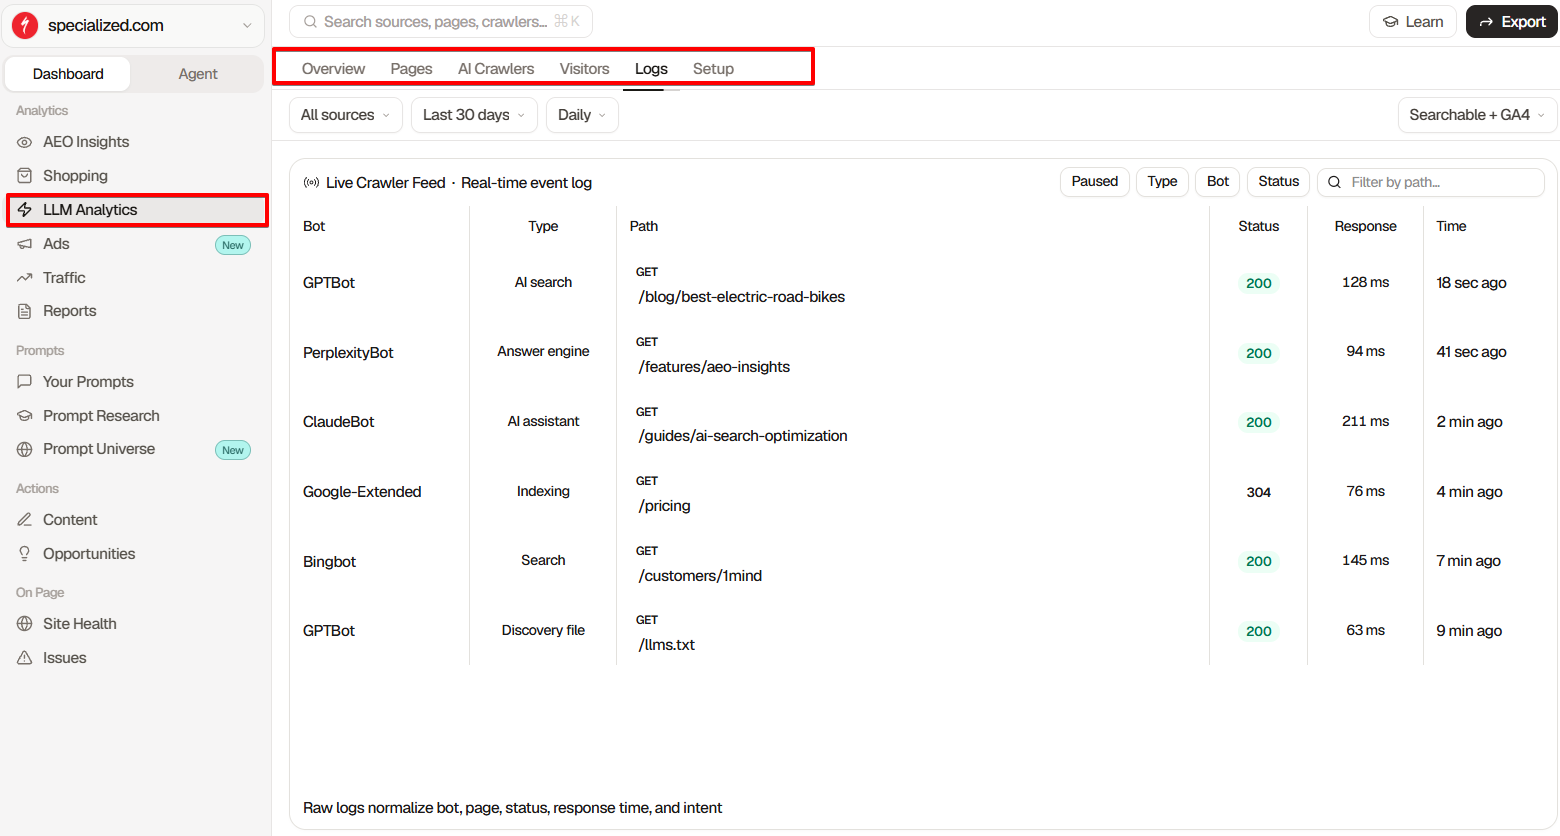Click the Learn button
This screenshot has height=836, width=1560.
[1413, 22]
